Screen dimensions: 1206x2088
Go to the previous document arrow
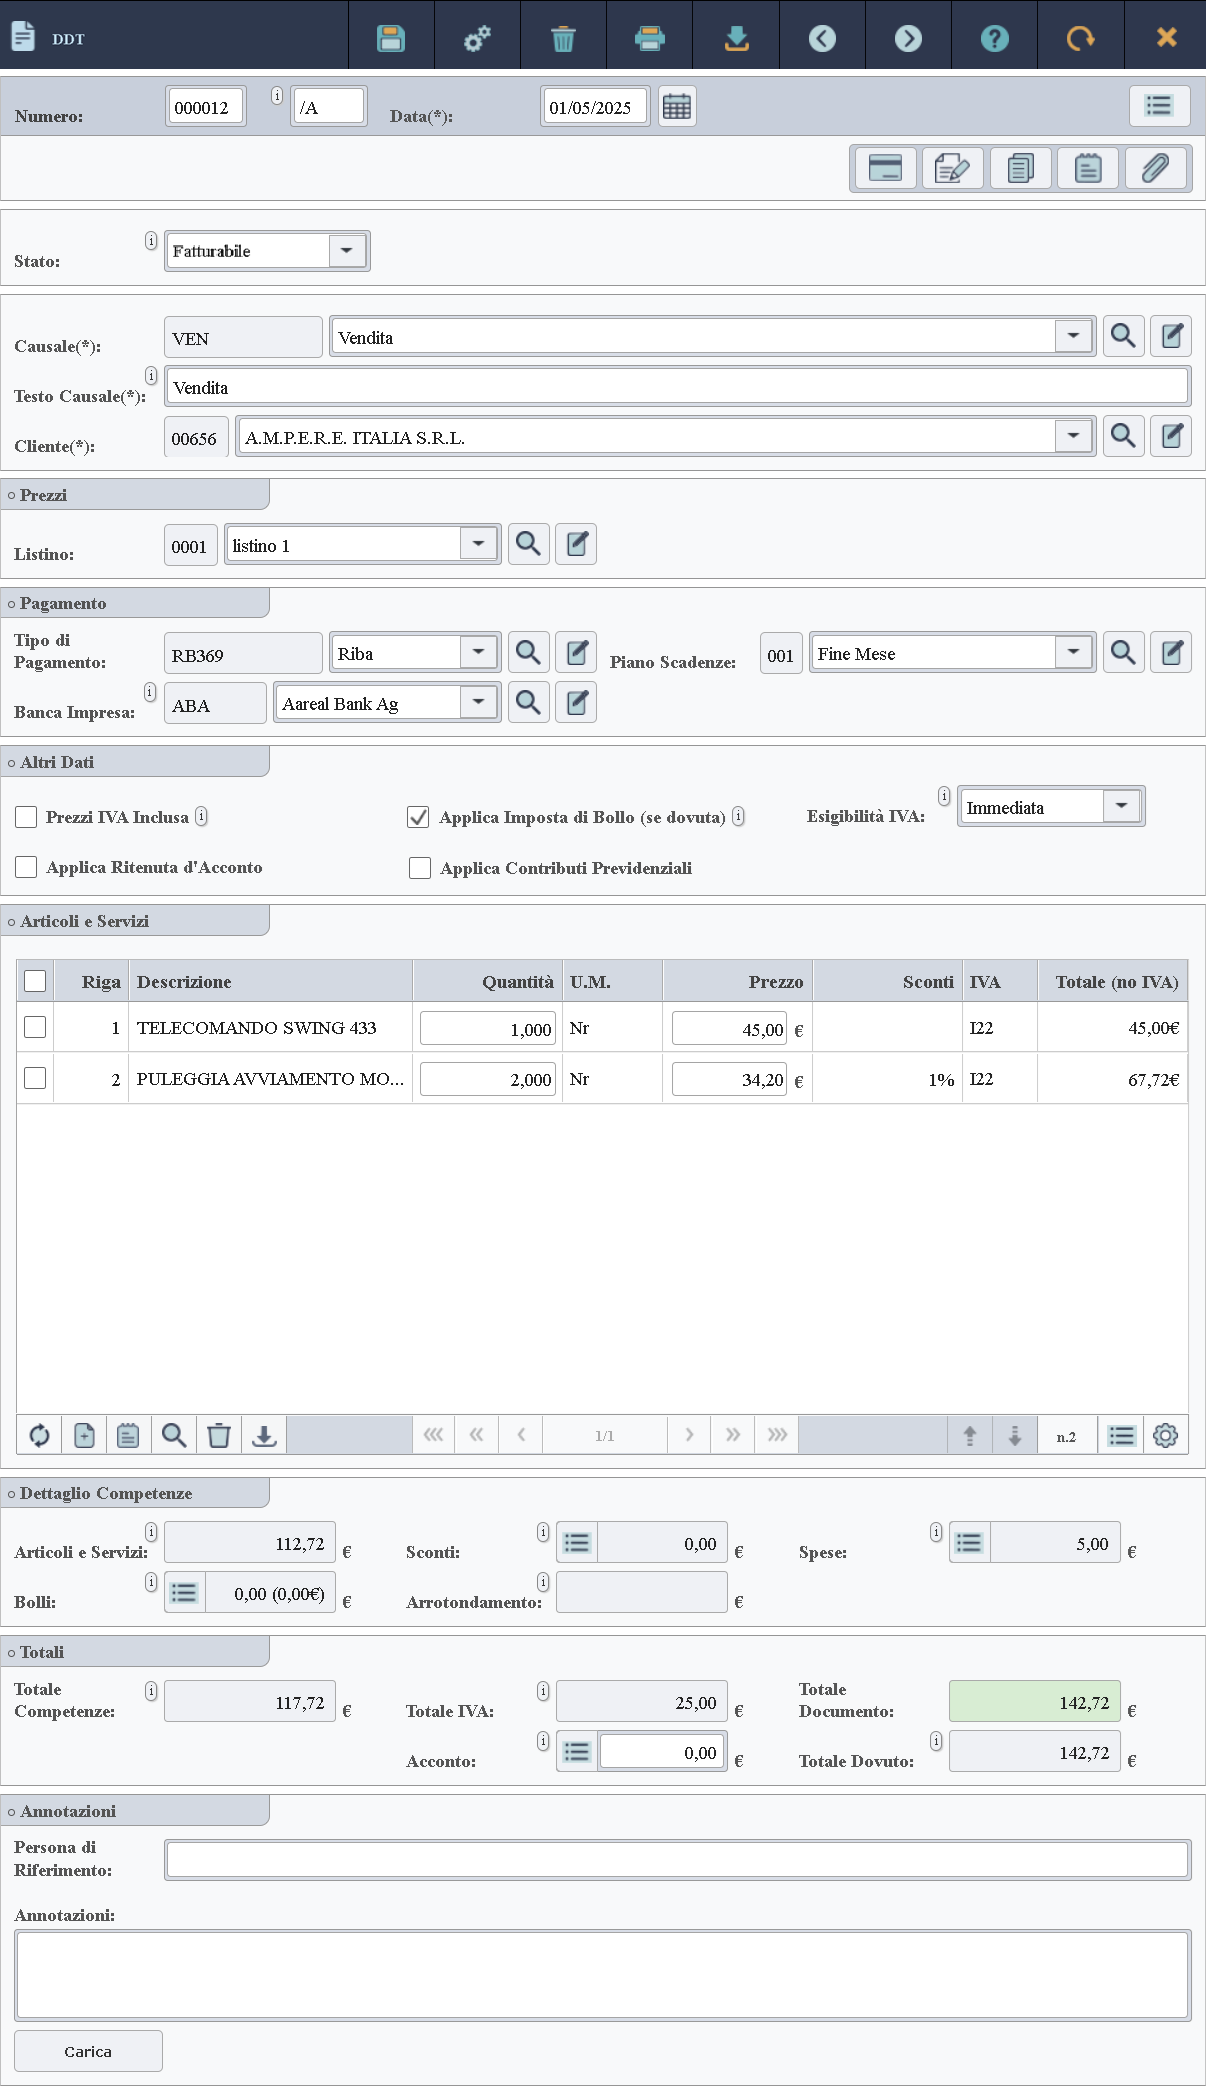coord(822,38)
